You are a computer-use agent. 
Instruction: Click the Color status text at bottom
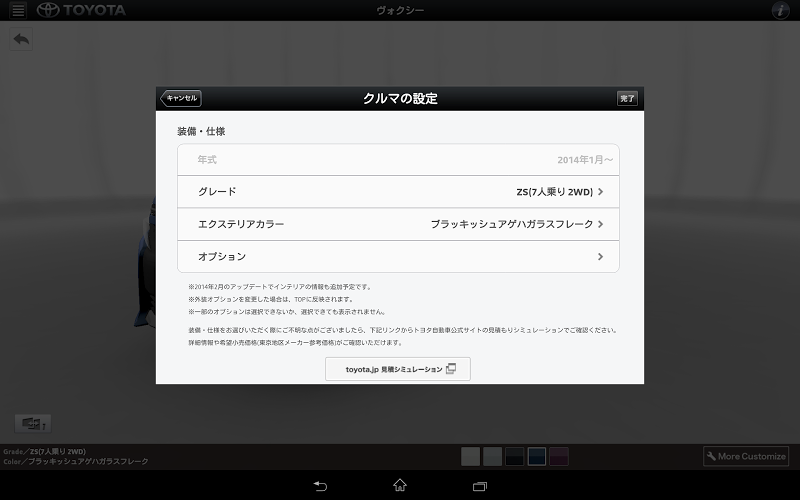pyautogui.click(x=76, y=461)
